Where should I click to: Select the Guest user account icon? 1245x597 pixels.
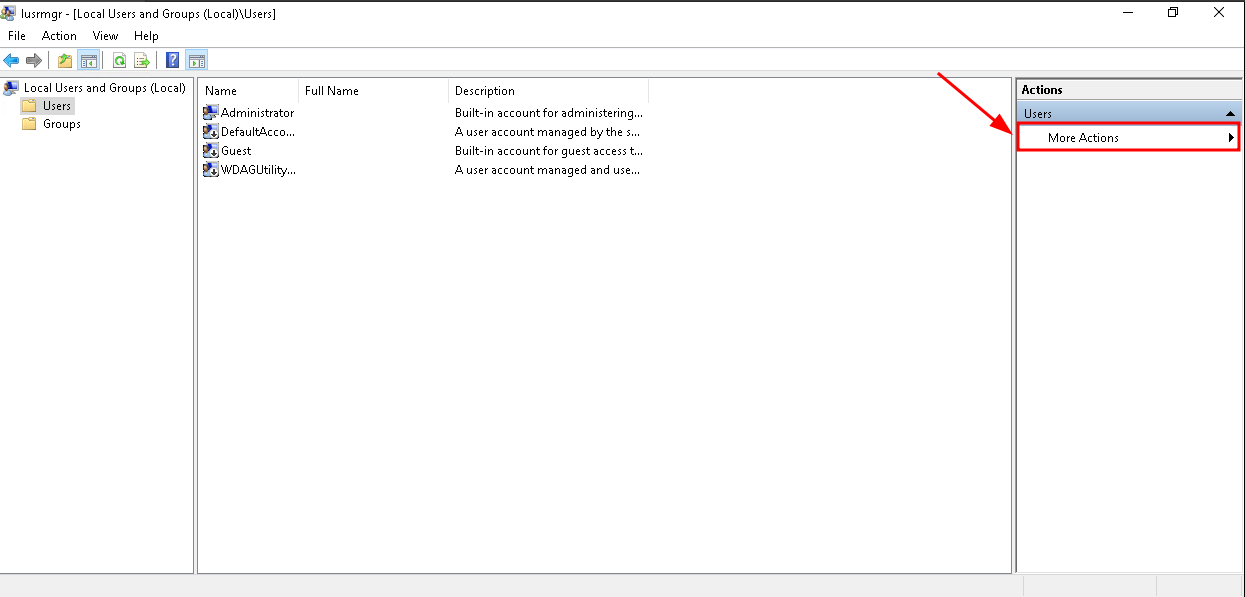tap(211, 150)
